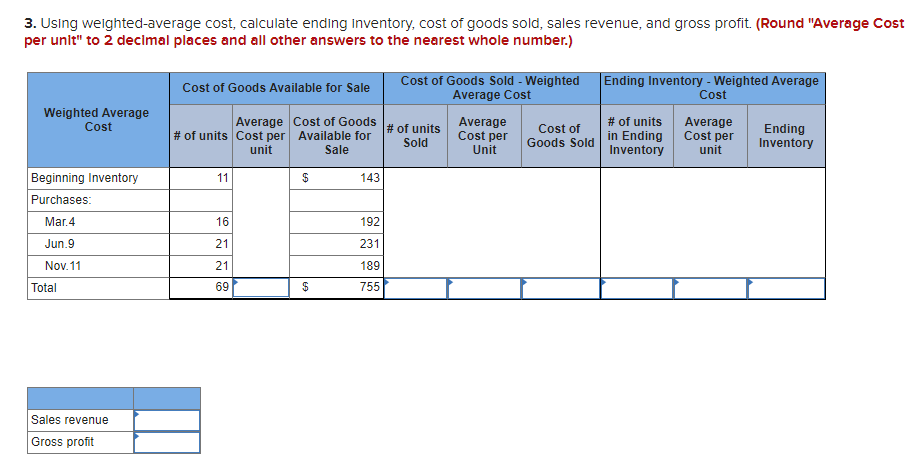Click the units in Ending Inventory input

tap(636, 288)
